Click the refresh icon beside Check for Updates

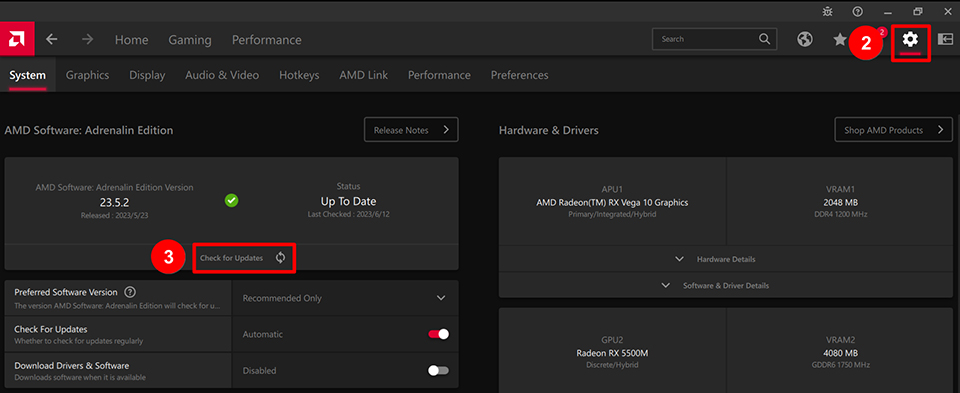[280, 258]
